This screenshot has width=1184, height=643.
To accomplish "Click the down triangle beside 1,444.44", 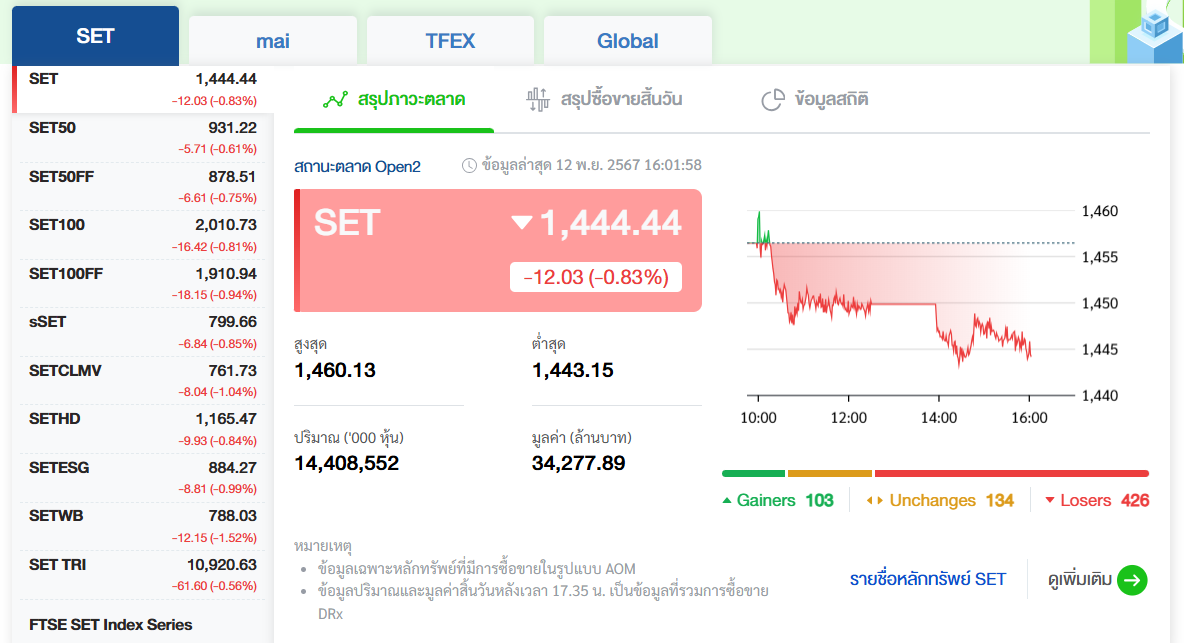I will [x=522, y=223].
